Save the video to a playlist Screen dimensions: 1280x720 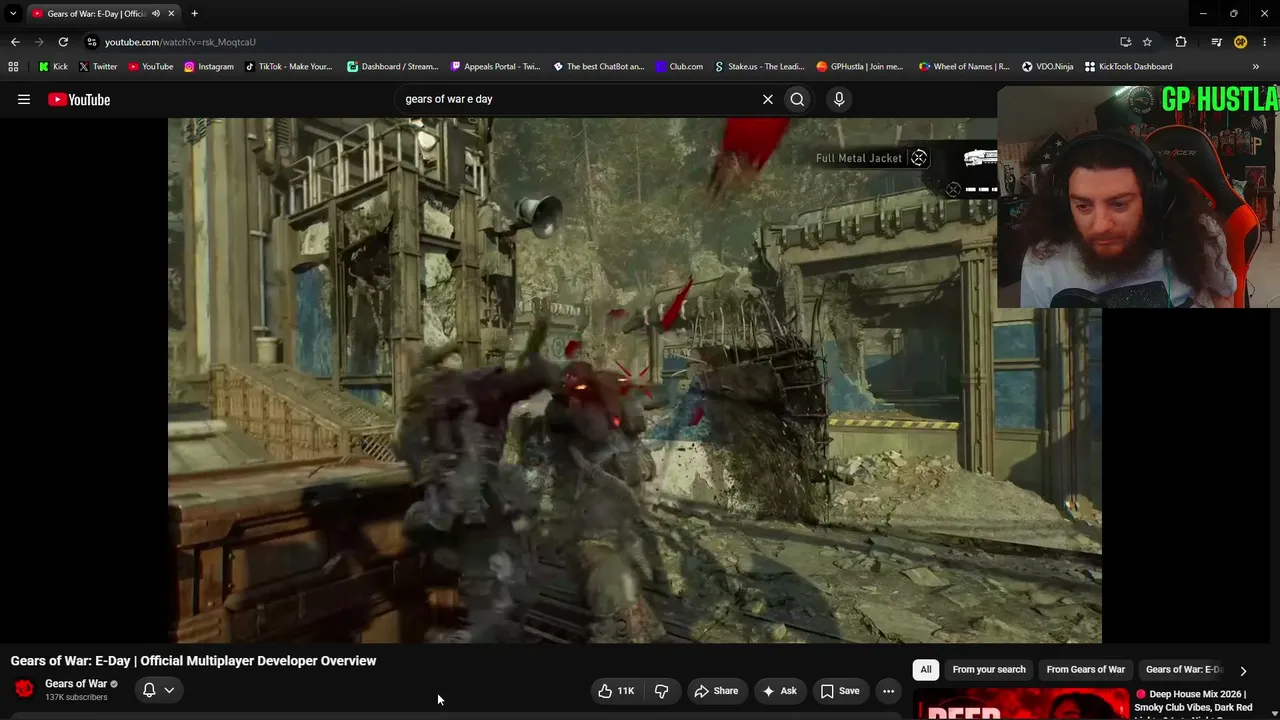(840, 691)
